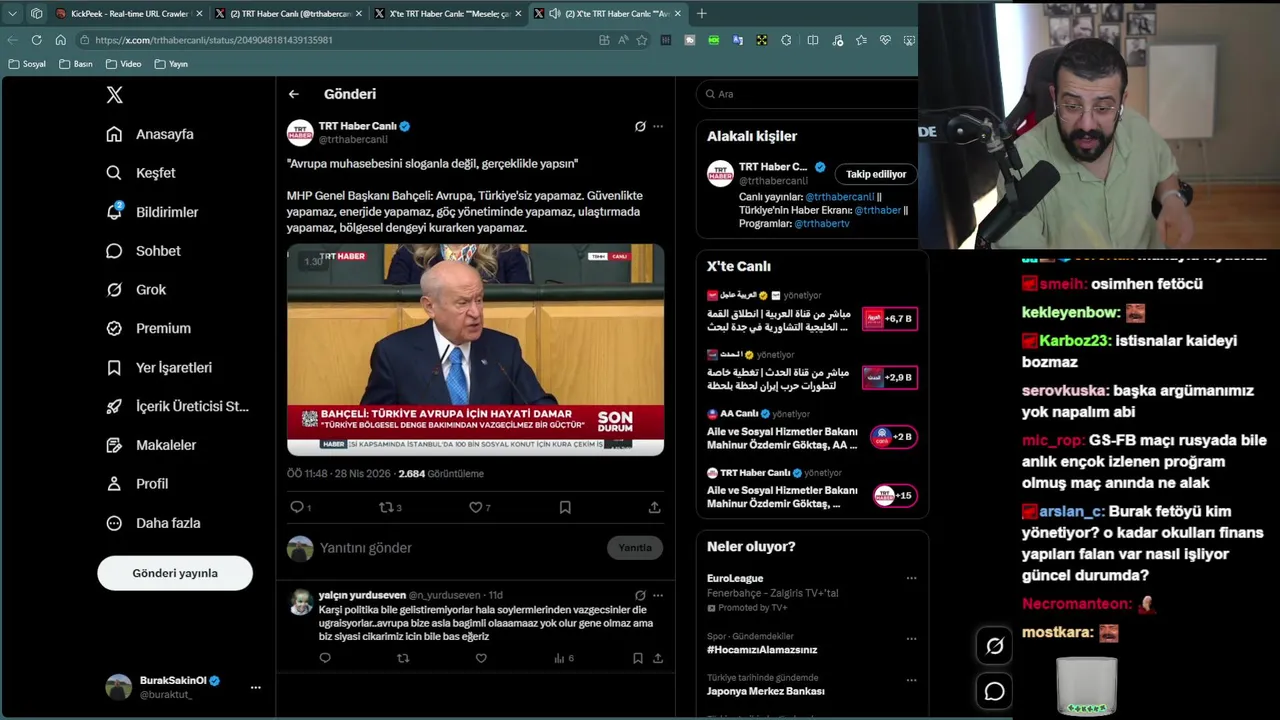
Task: Toggle Takip ediliyor follow button
Action: pyautogui.click(x=876, y=174)
